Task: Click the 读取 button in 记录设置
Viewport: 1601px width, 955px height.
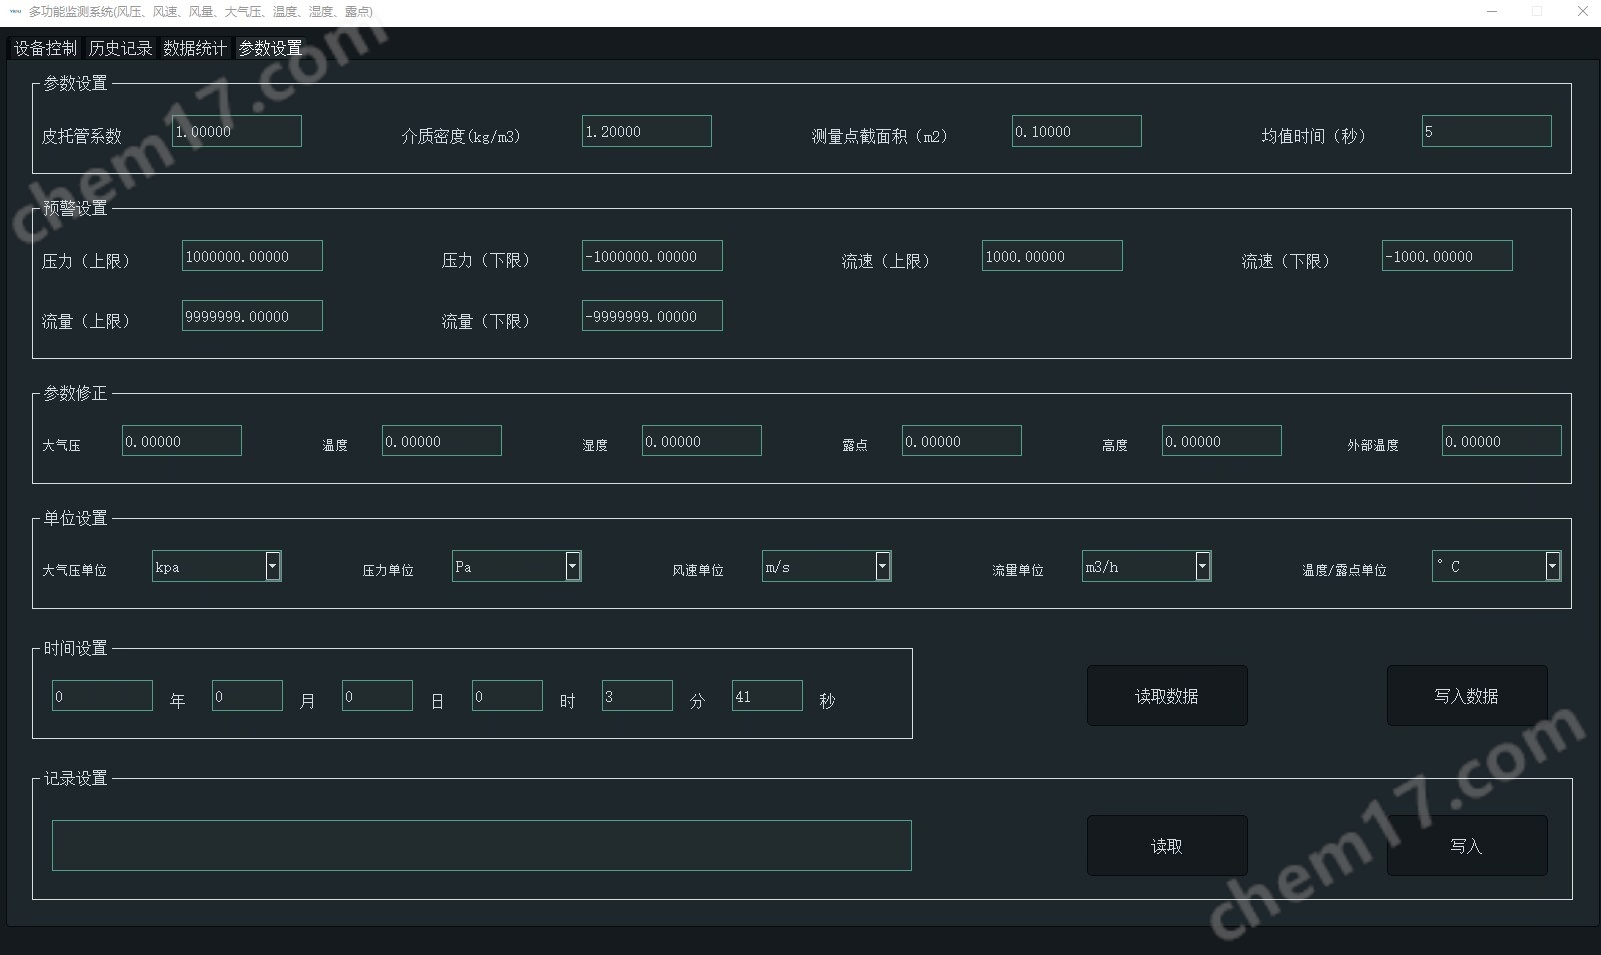Action: [1166, 846]
